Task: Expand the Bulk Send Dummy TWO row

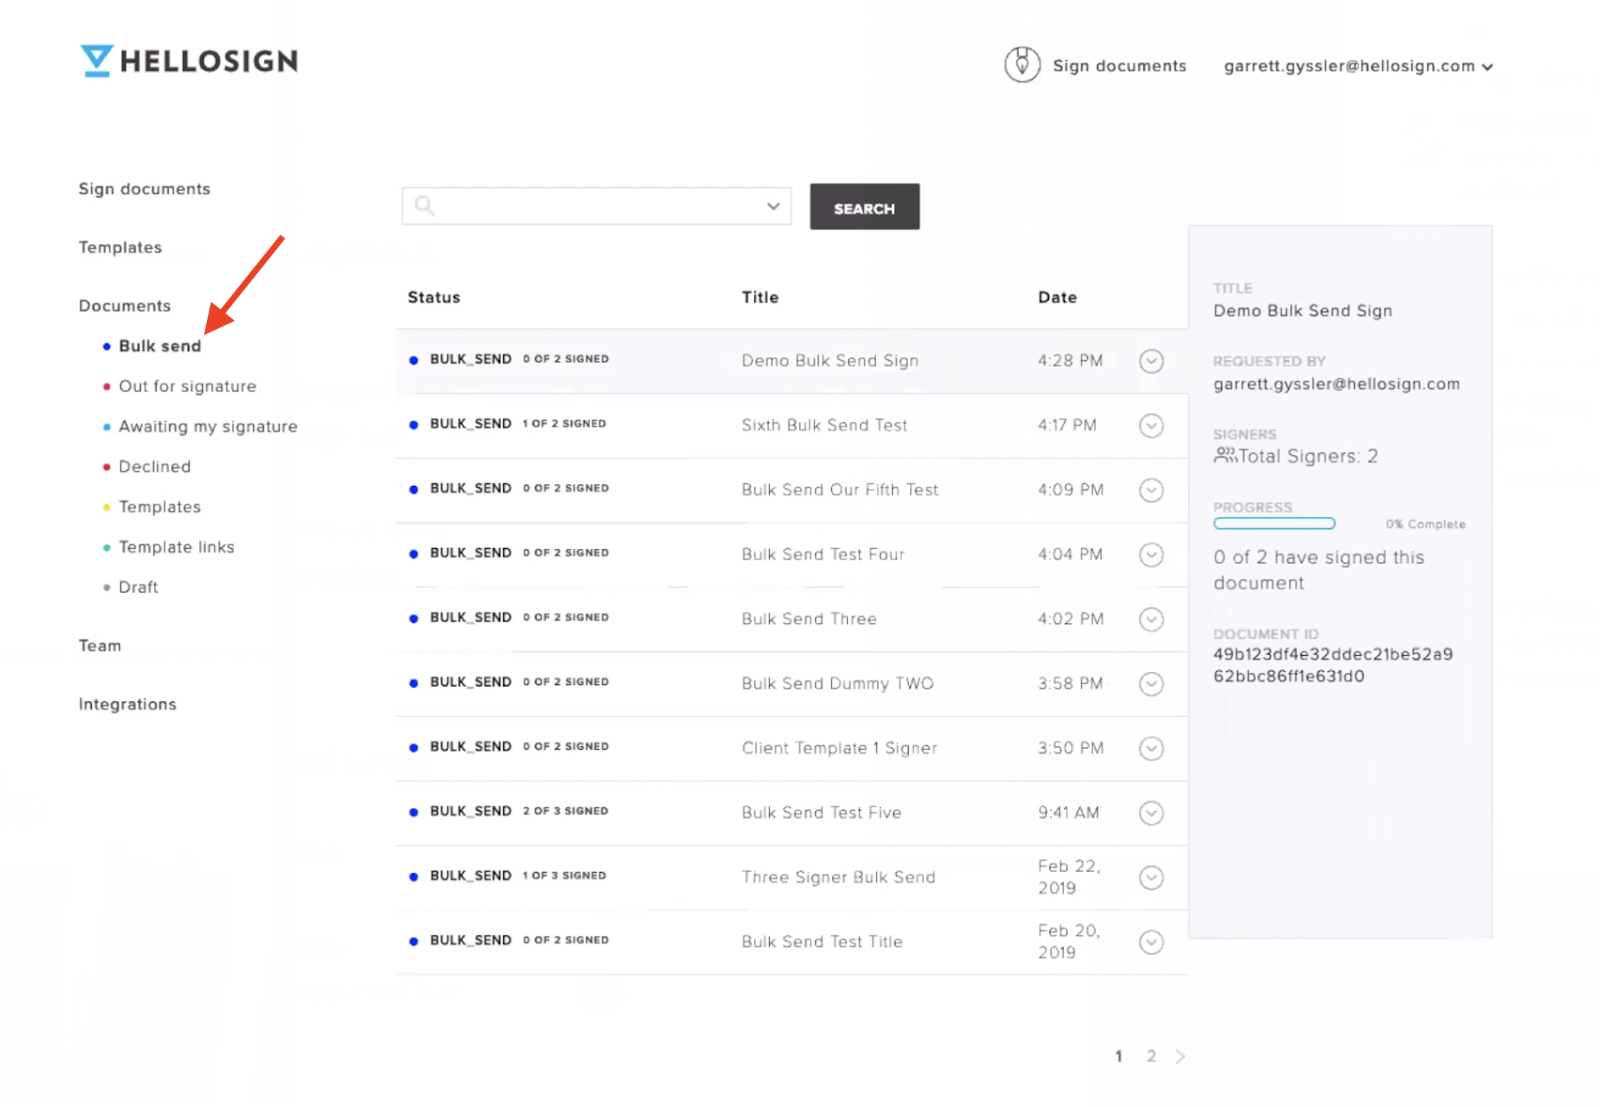Action: click(1151, 684)
